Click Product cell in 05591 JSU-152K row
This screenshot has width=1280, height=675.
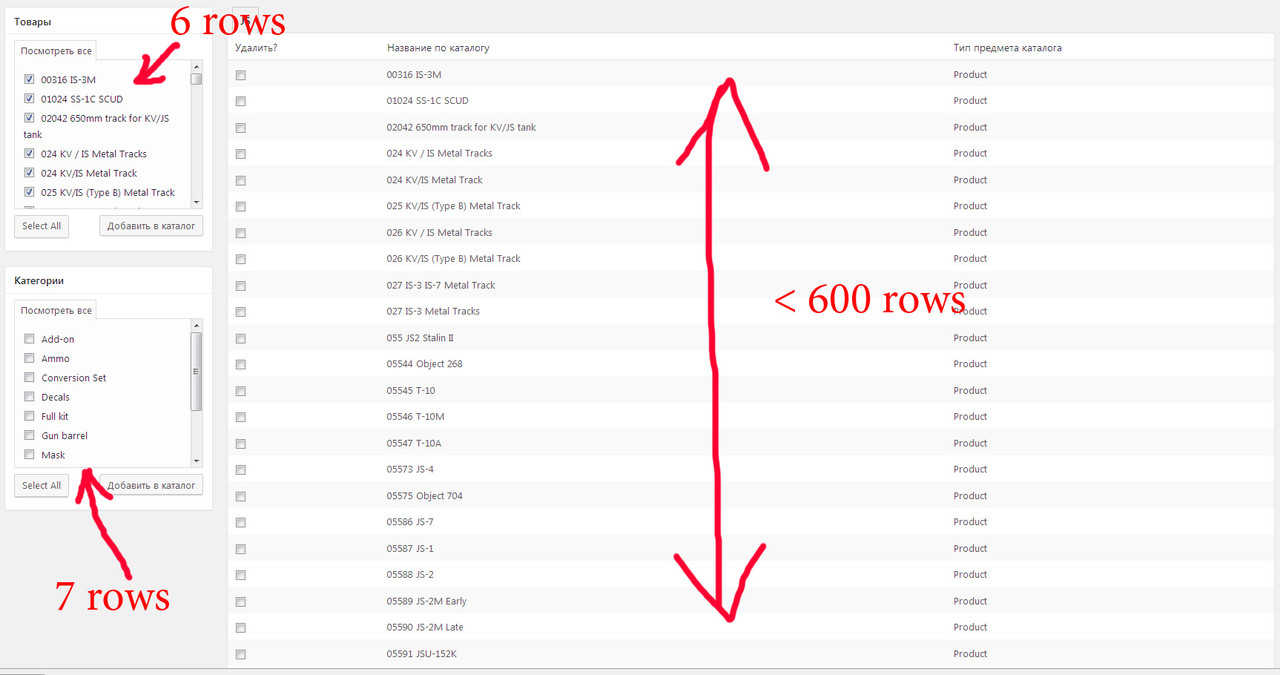click(970, 654)
